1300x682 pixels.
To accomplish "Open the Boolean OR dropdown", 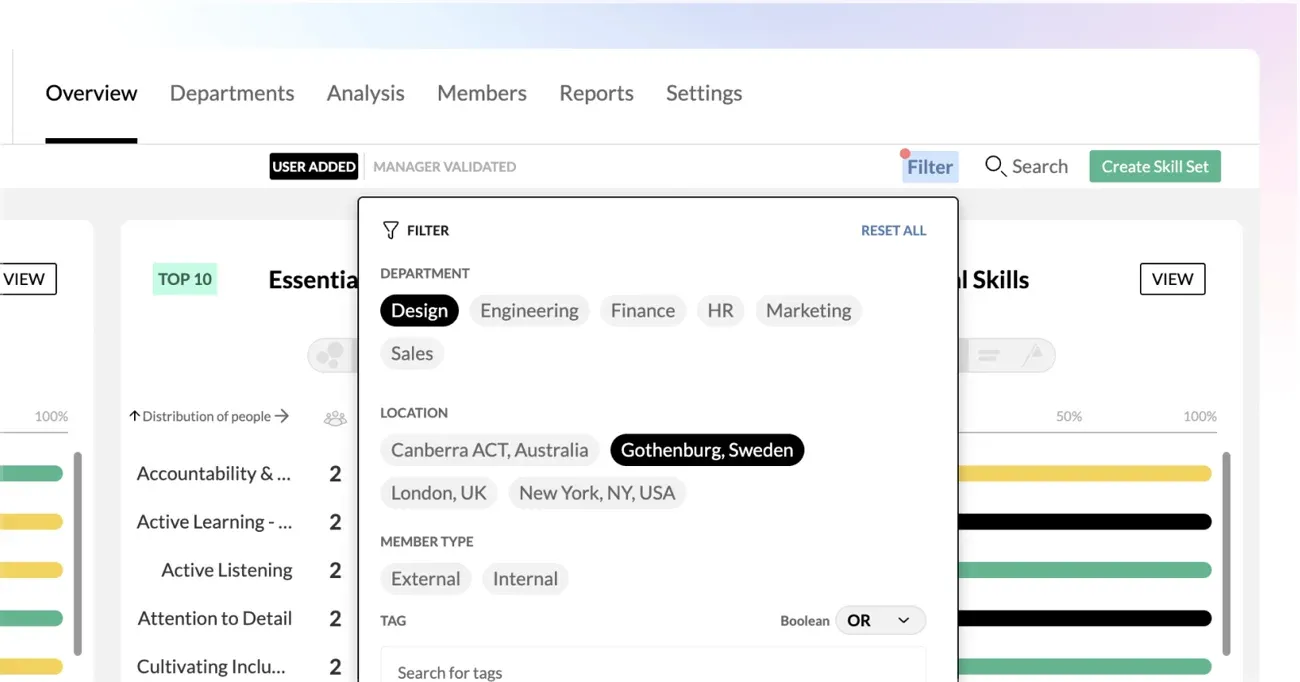I will tap(880, 620).
